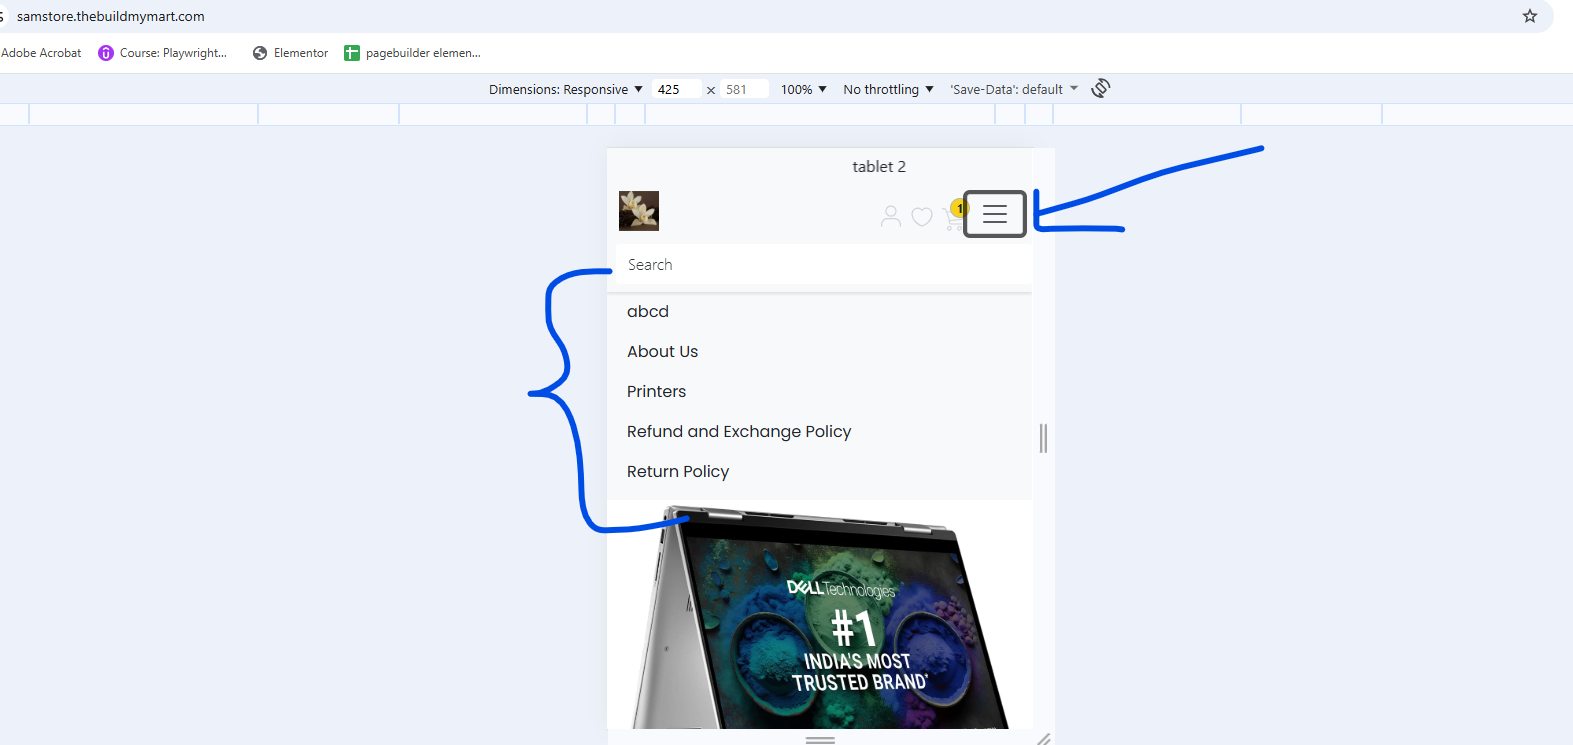Open the wishlist heart icon
Viewport: 1573px width, 745px height.
(x=922, y=217)
